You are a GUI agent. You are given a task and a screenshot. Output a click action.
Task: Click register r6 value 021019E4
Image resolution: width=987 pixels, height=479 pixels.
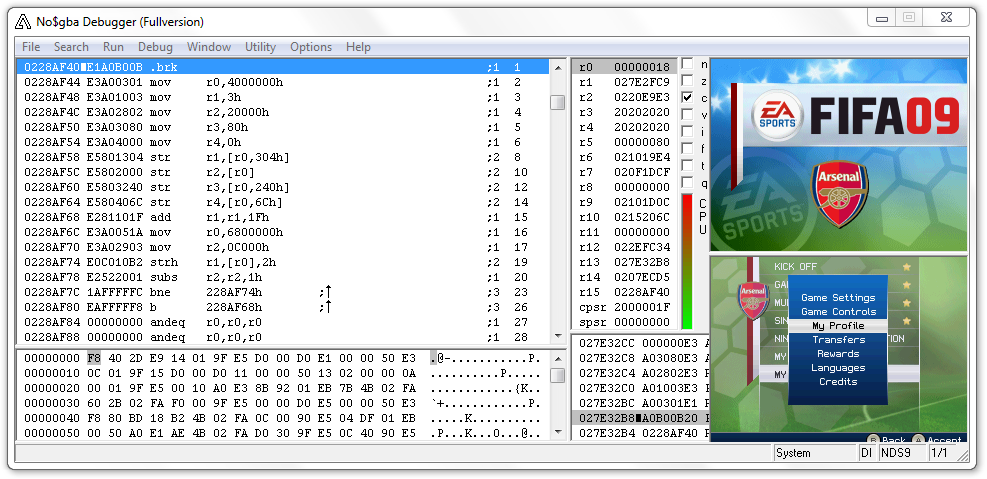(642, 157)
